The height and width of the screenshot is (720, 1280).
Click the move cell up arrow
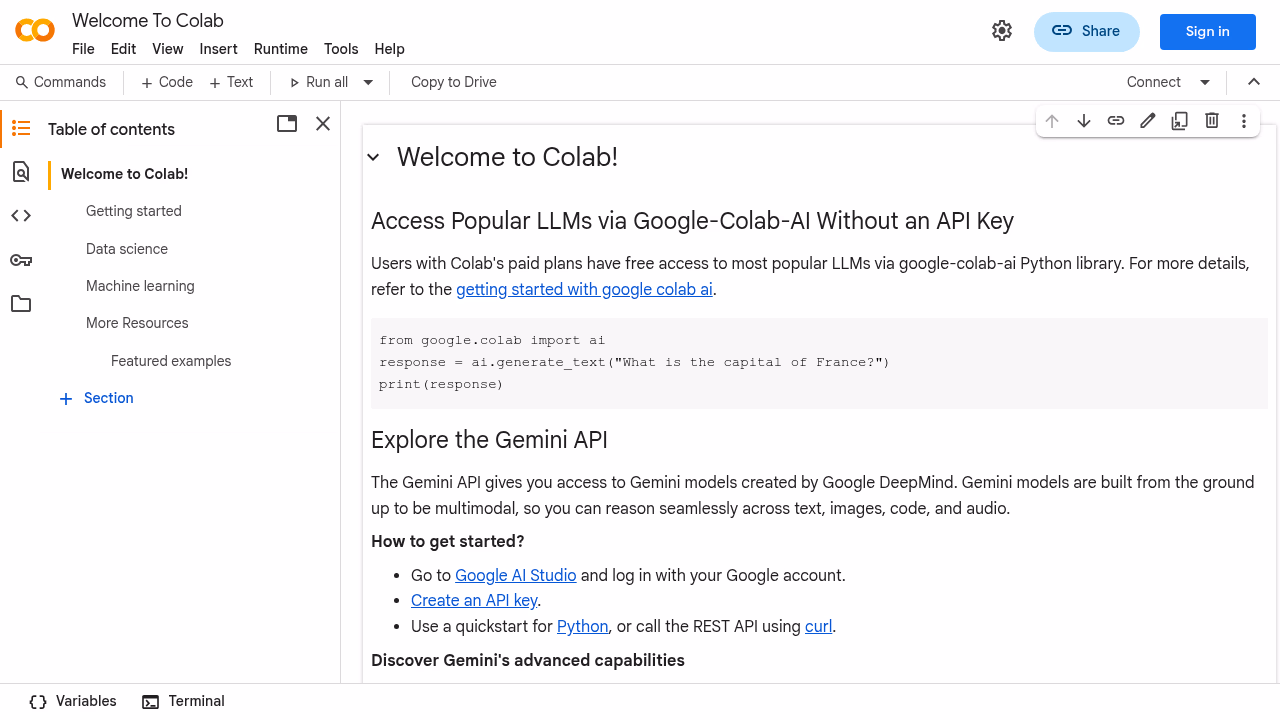point(1052,121)
